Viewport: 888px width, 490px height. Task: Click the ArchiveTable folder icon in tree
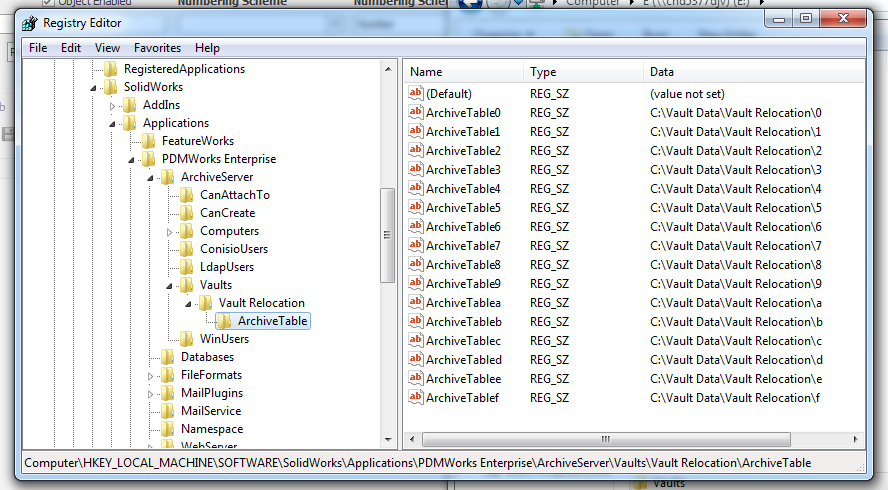[x=225, y=321]
